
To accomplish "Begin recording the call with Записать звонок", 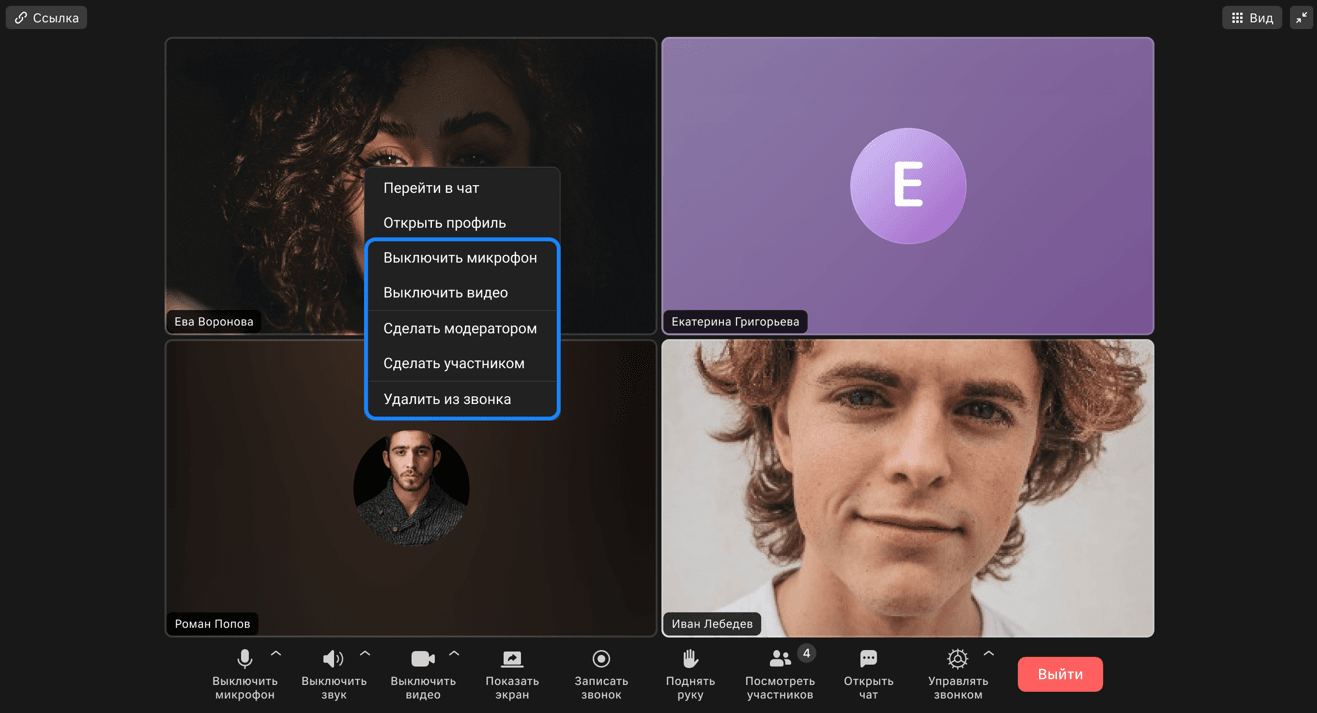I will coord(600,672).
